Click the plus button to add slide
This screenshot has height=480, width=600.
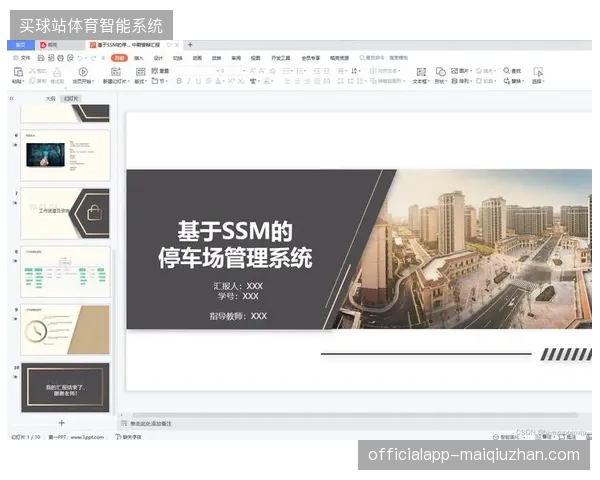pyautogui.click(x=62, y=423)
